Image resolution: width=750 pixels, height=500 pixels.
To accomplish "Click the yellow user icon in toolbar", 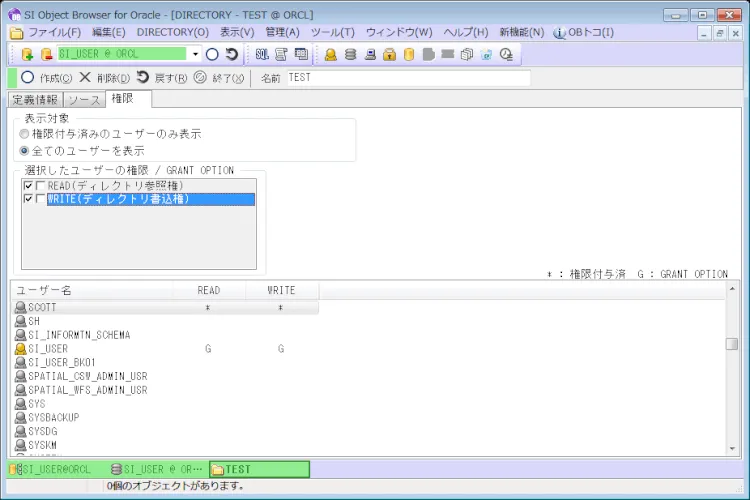I will [x=331, y=54].
